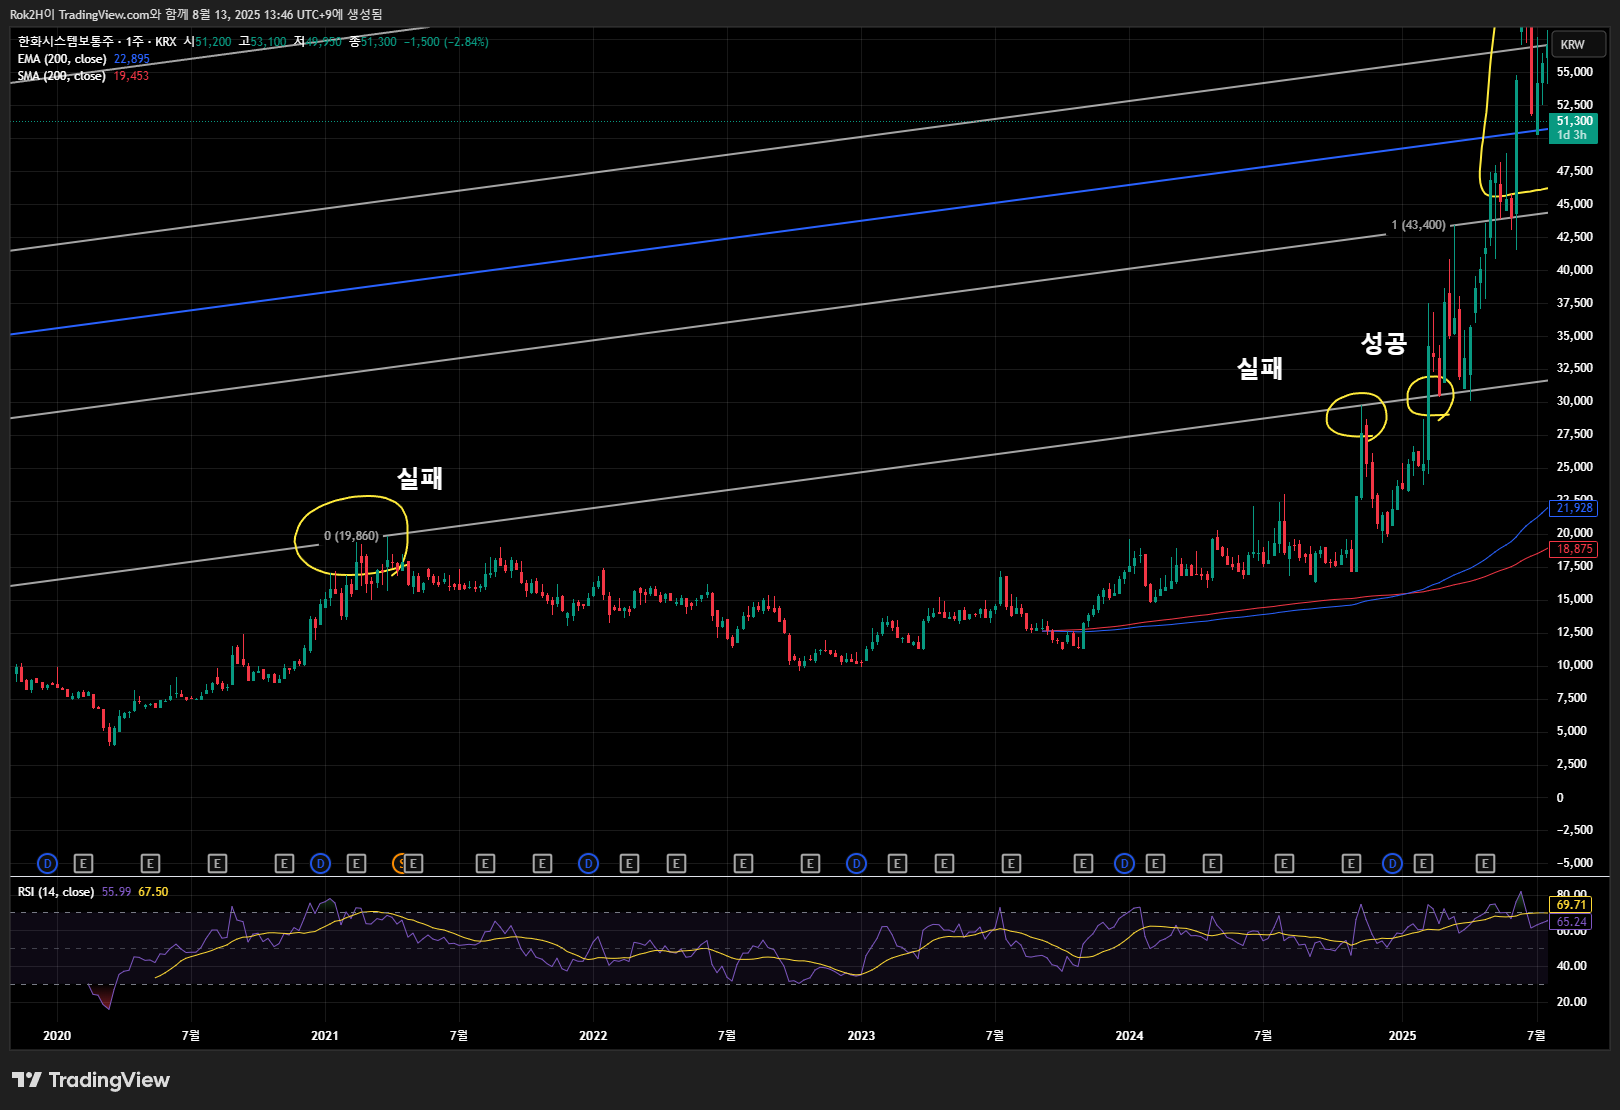
Task: Click the 2020 label on the time axis
Action: (x=57, y=1035)
